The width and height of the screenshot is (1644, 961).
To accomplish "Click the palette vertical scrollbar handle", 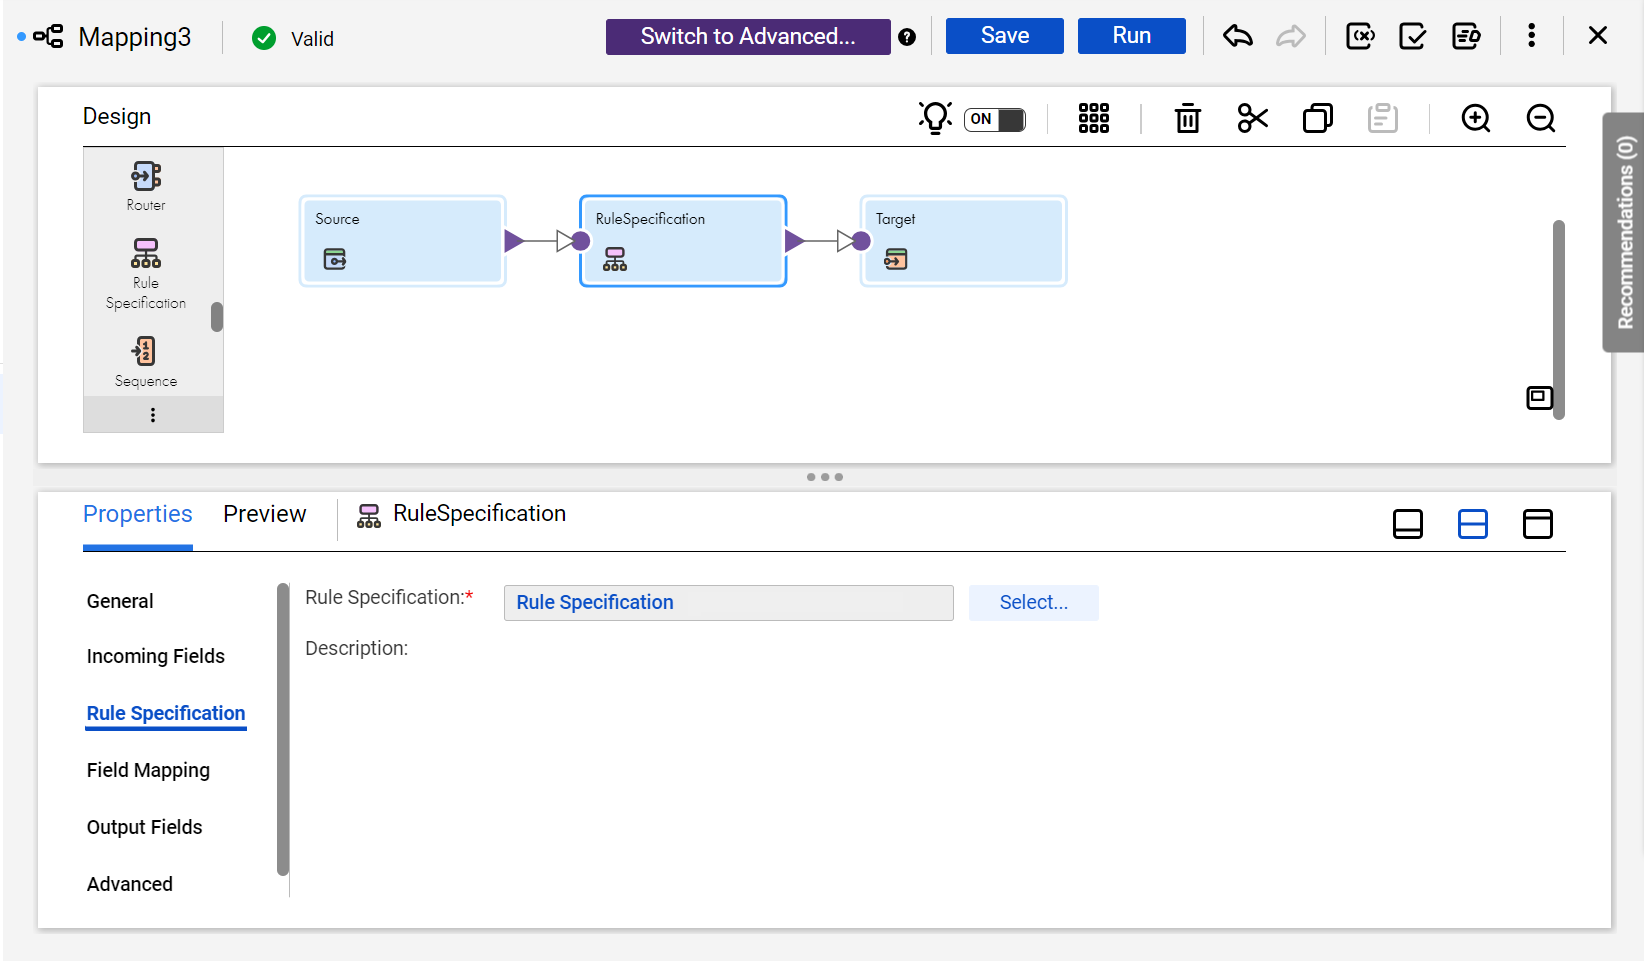I will pyautogui.click(x=217, y=317).
